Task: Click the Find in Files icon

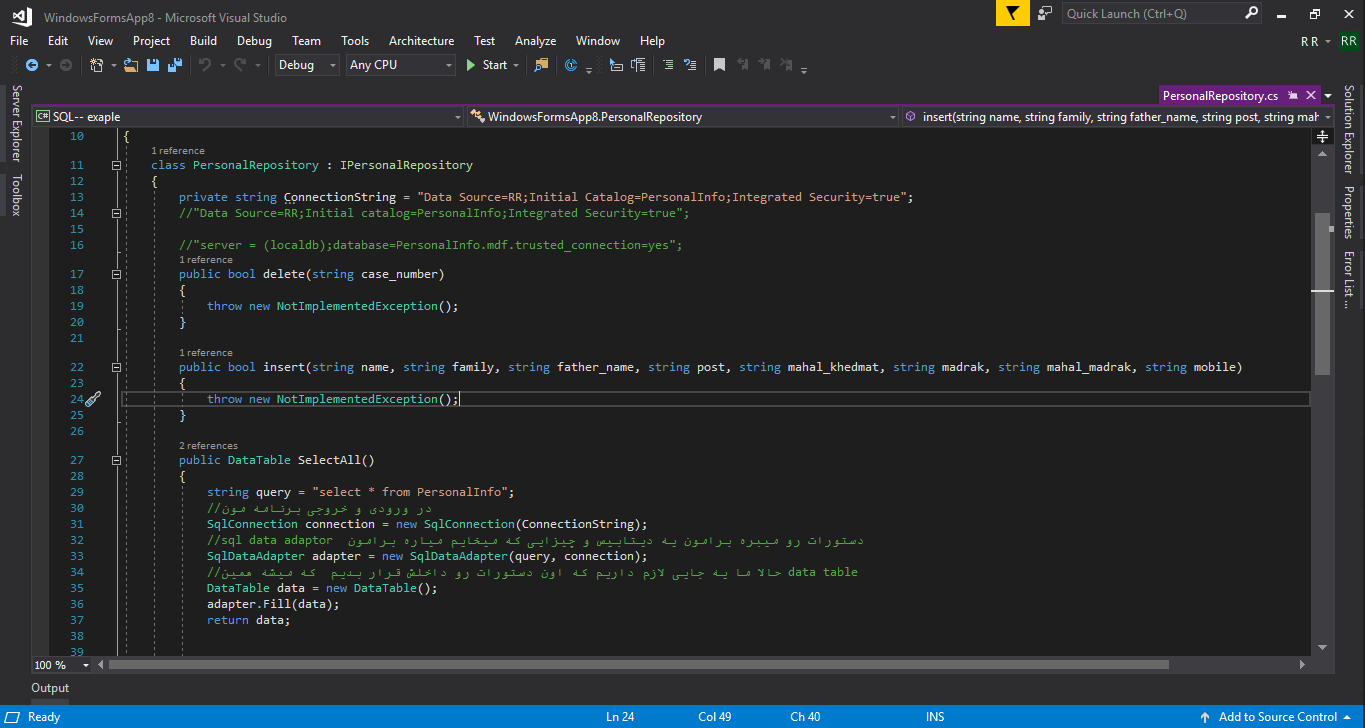Action: (541, 65)
